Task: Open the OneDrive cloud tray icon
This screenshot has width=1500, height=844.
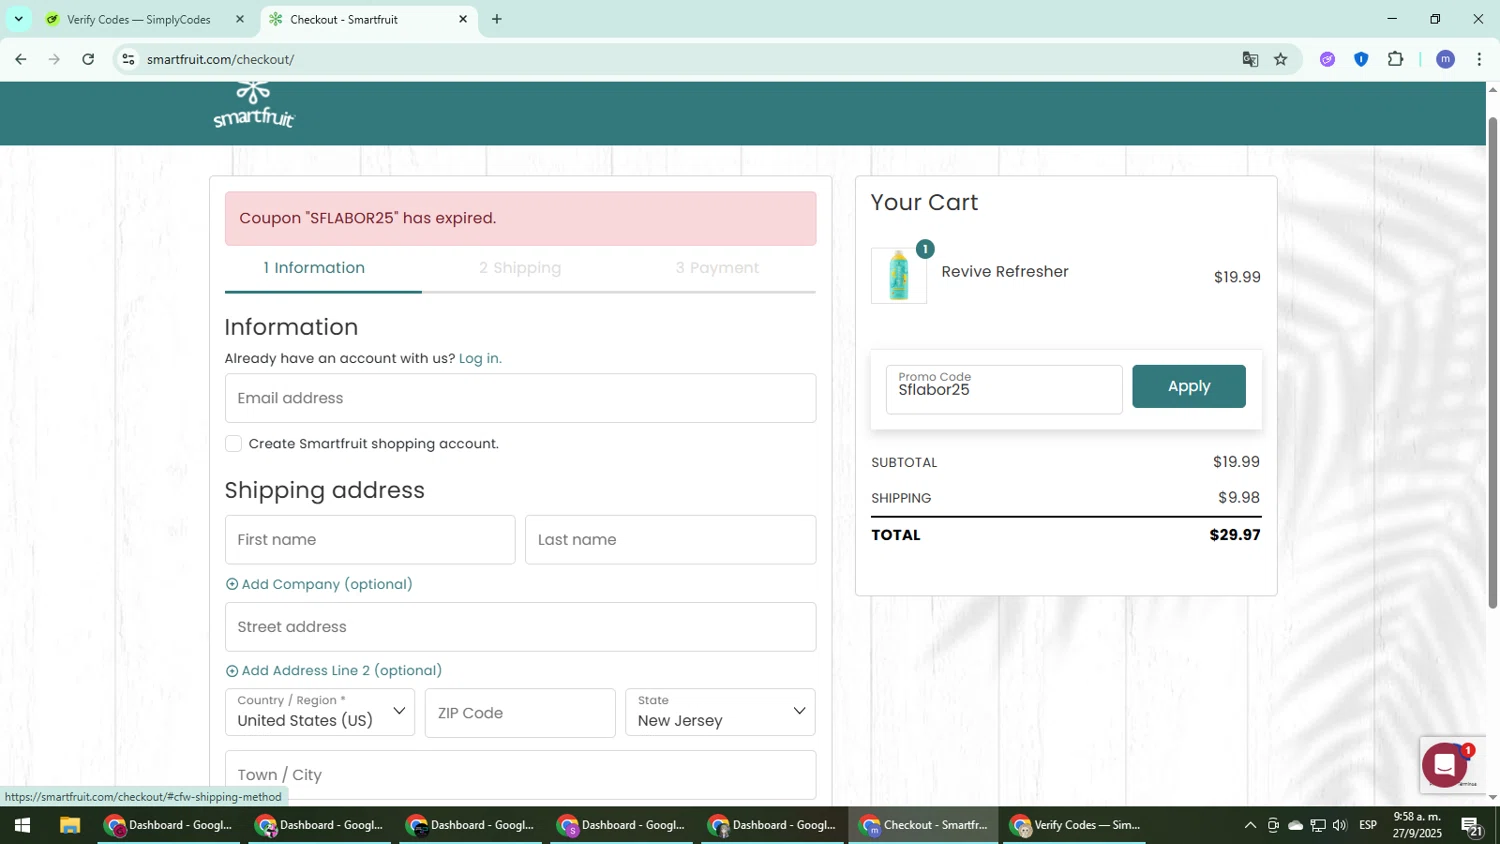Action: point(1295,826)
